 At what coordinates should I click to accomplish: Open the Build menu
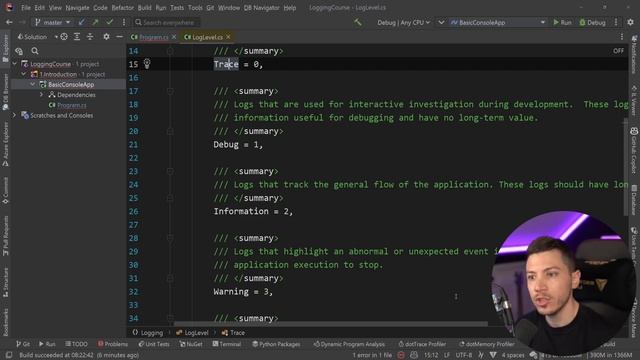[x=144, y=8]
